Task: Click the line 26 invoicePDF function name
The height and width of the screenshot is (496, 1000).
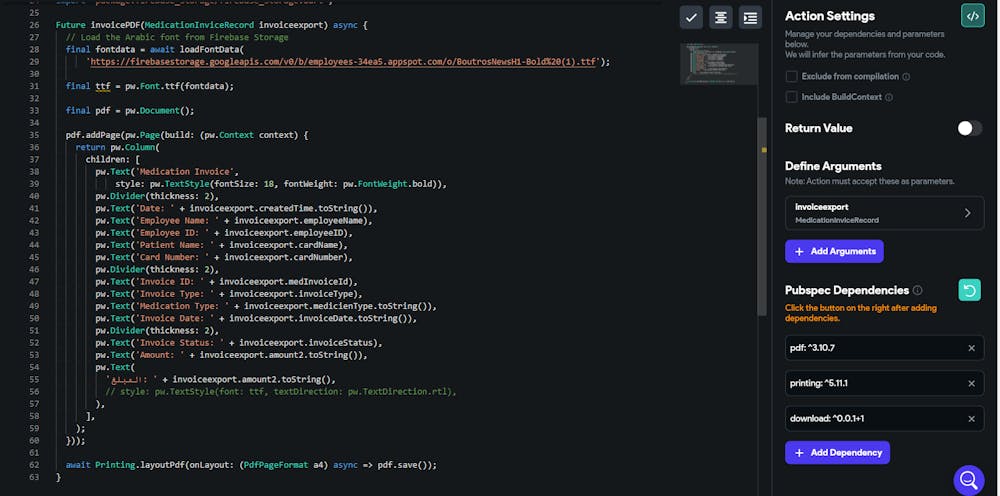Action: tap(116, 26)
